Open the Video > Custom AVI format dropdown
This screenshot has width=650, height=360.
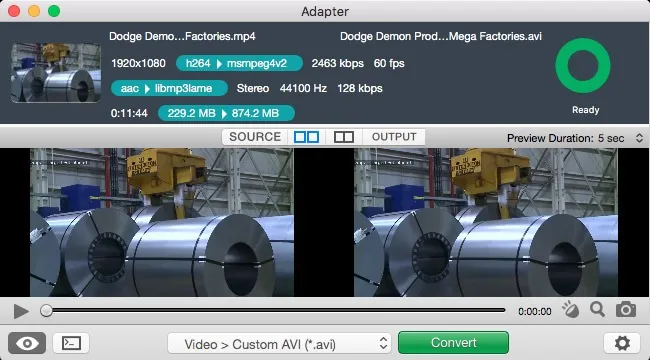279,343
